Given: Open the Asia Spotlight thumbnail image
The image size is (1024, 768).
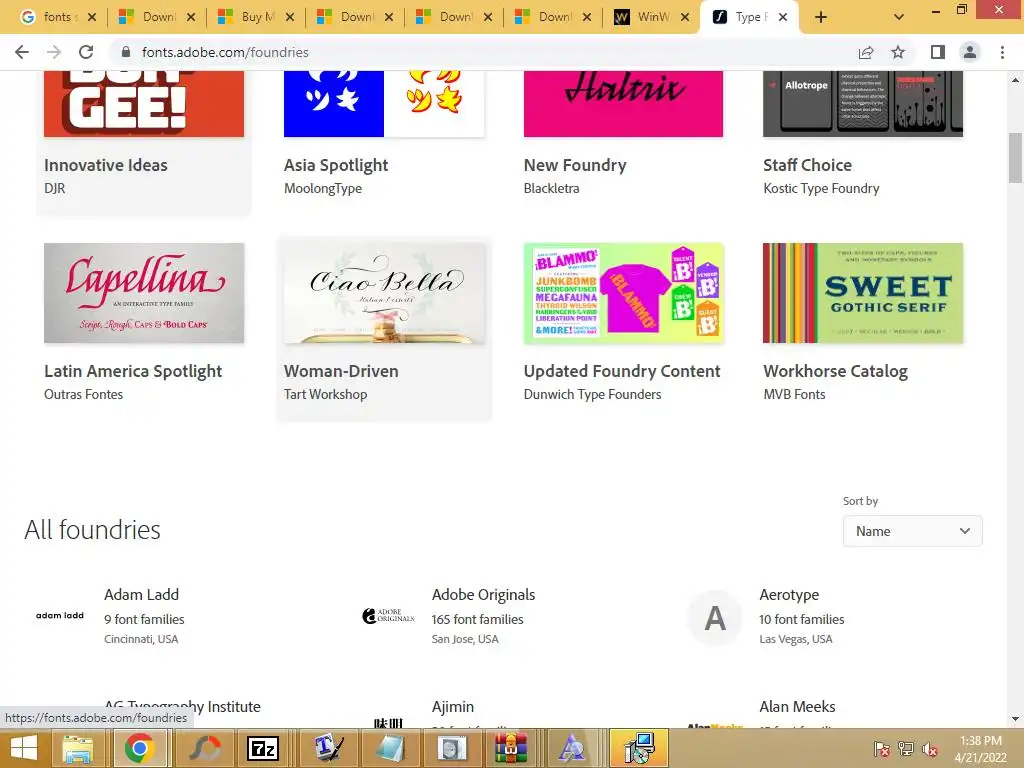Looking at the screenshot, I should 384,104.
